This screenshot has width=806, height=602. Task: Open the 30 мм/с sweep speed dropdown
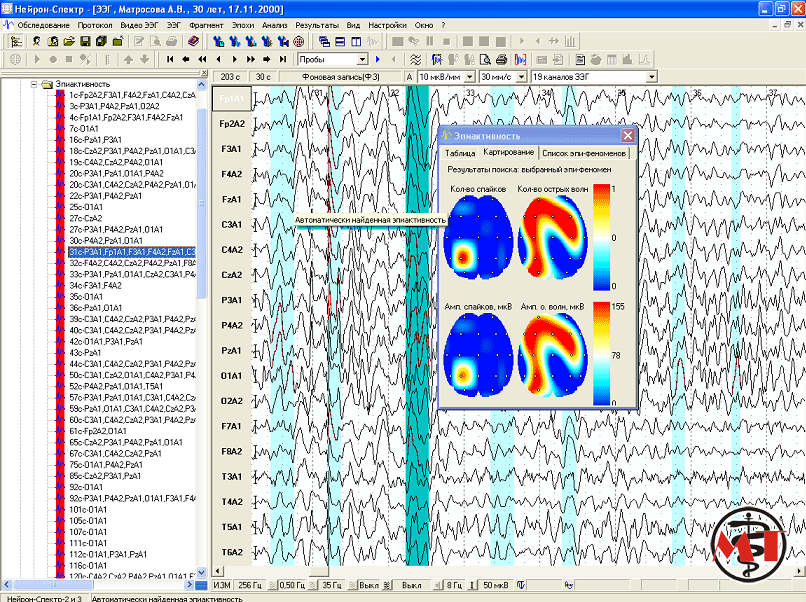pos(521,77)
